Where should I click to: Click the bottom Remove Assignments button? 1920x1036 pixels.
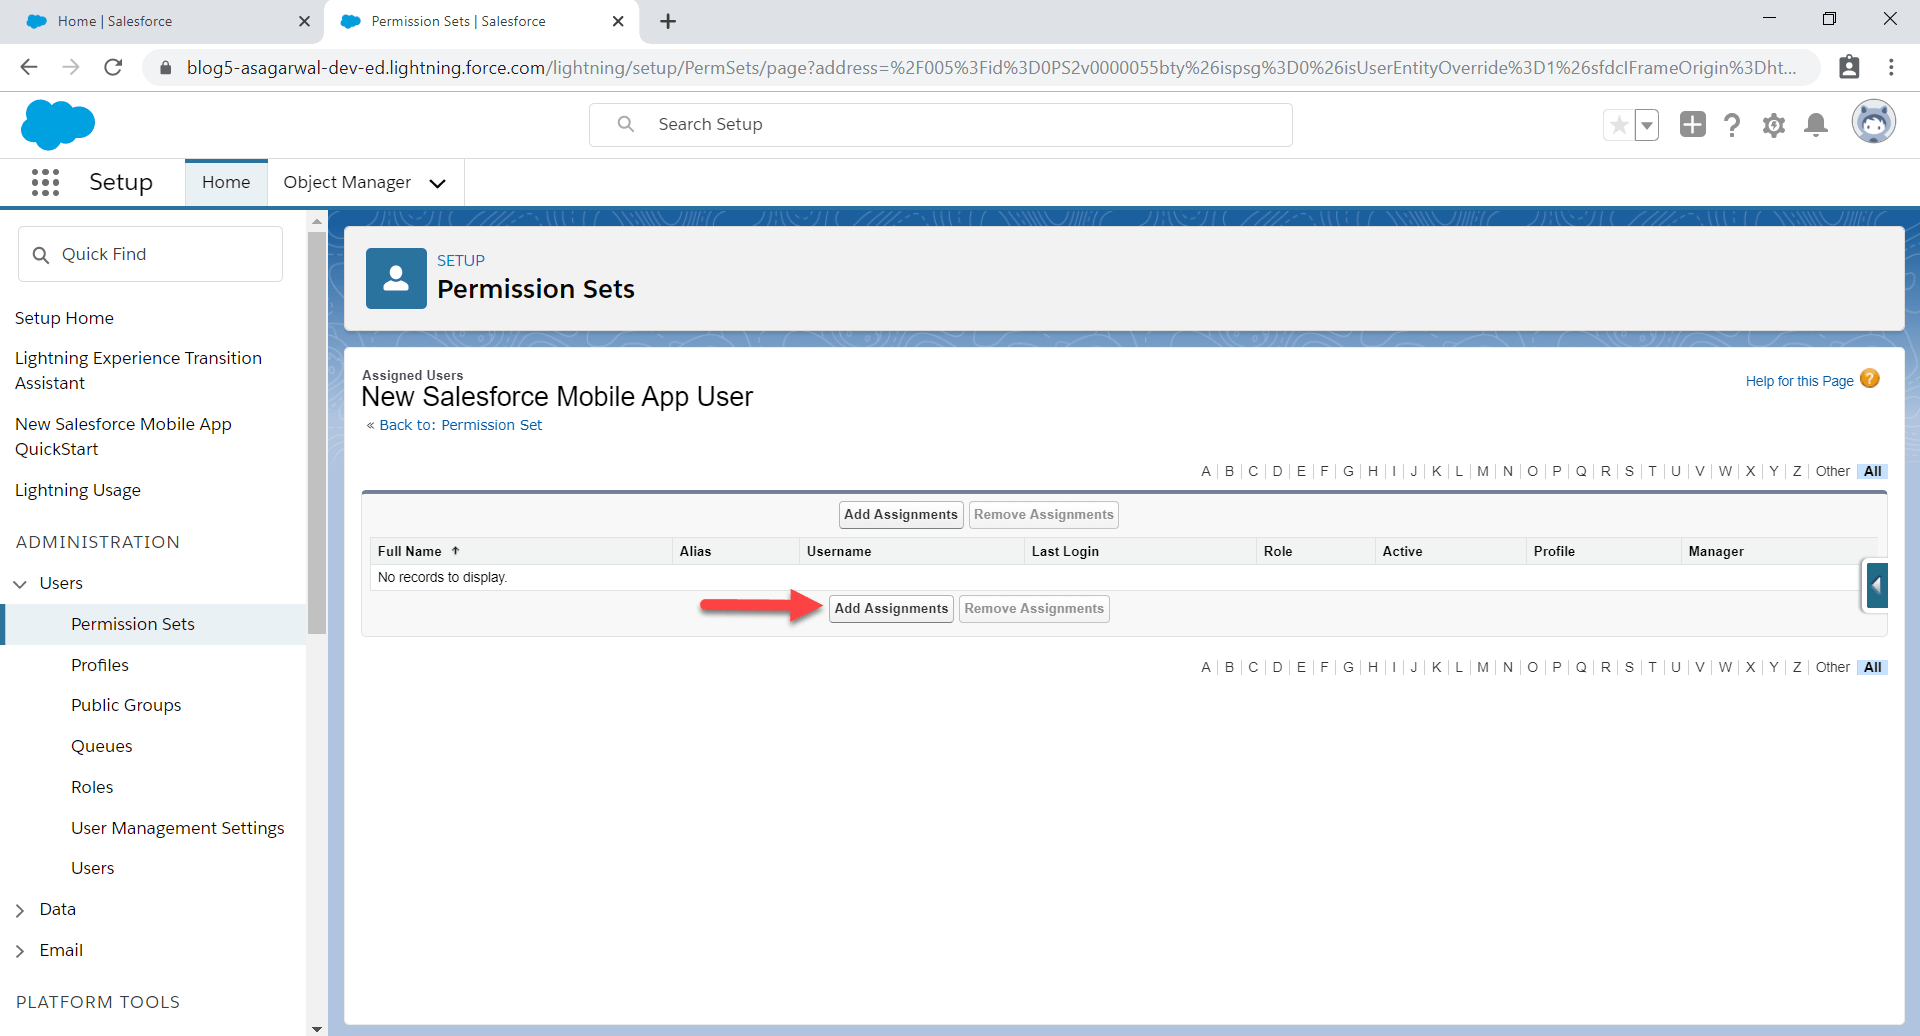click(1034, 609)
